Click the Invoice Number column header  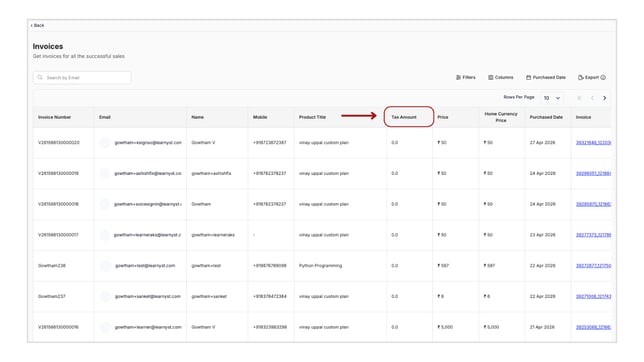point(55,117)
